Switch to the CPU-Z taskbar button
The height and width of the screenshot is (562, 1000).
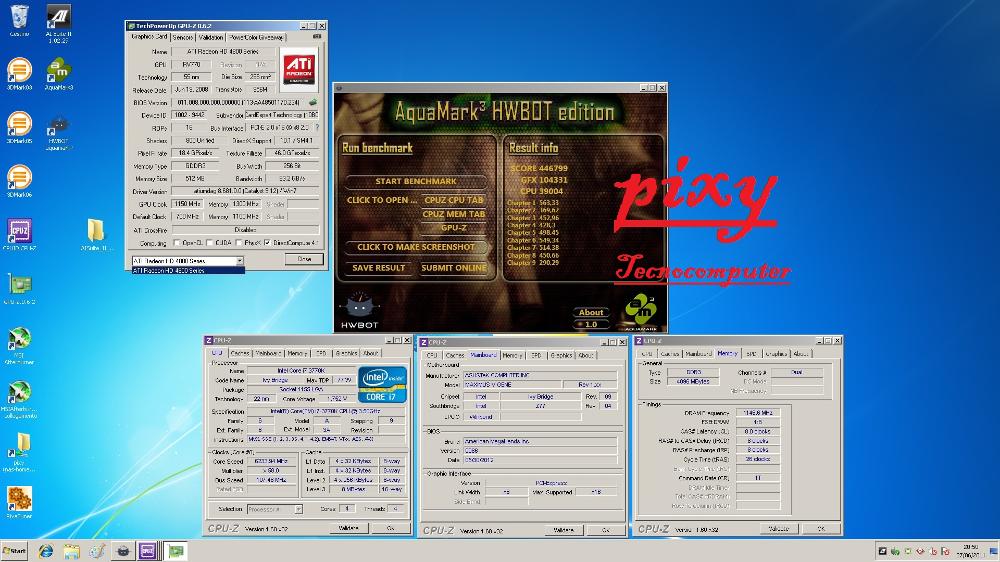[148, 551]
